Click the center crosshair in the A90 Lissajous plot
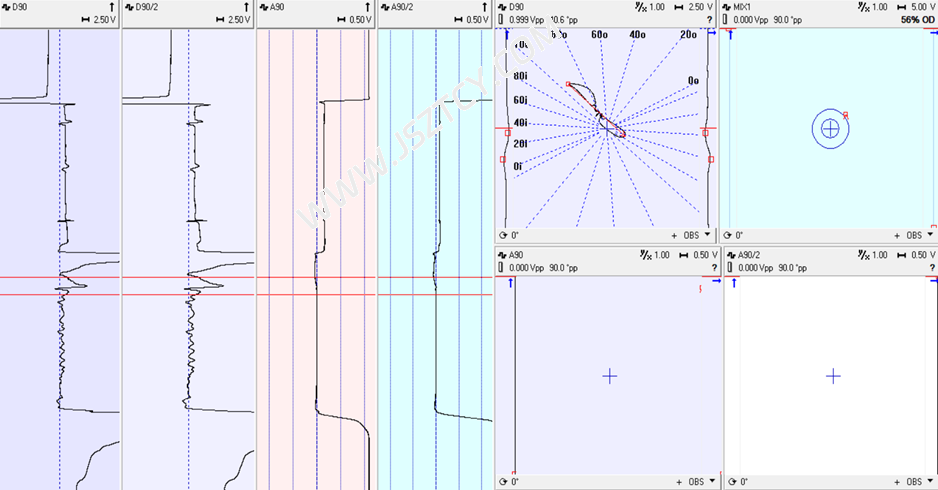The width and height of the screenshot is (938, 490). [609, 376]
